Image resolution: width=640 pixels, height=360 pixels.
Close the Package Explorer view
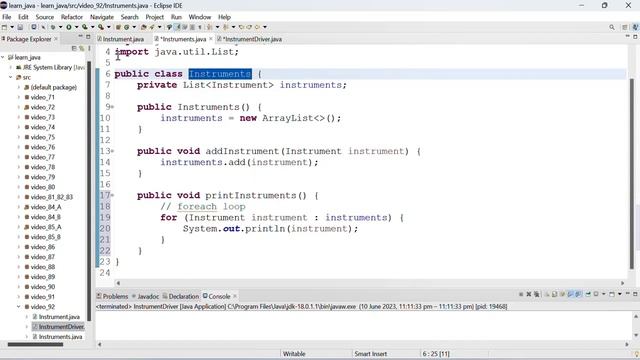click(56, 39)
